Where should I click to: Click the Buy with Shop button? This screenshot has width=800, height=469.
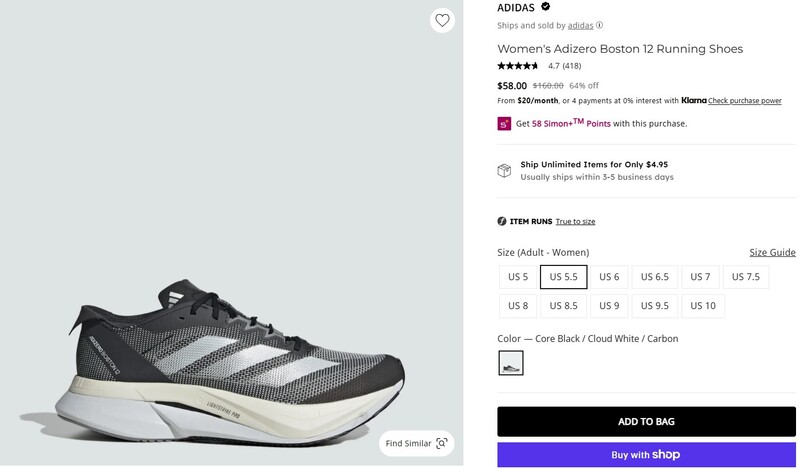click(646, 455)
